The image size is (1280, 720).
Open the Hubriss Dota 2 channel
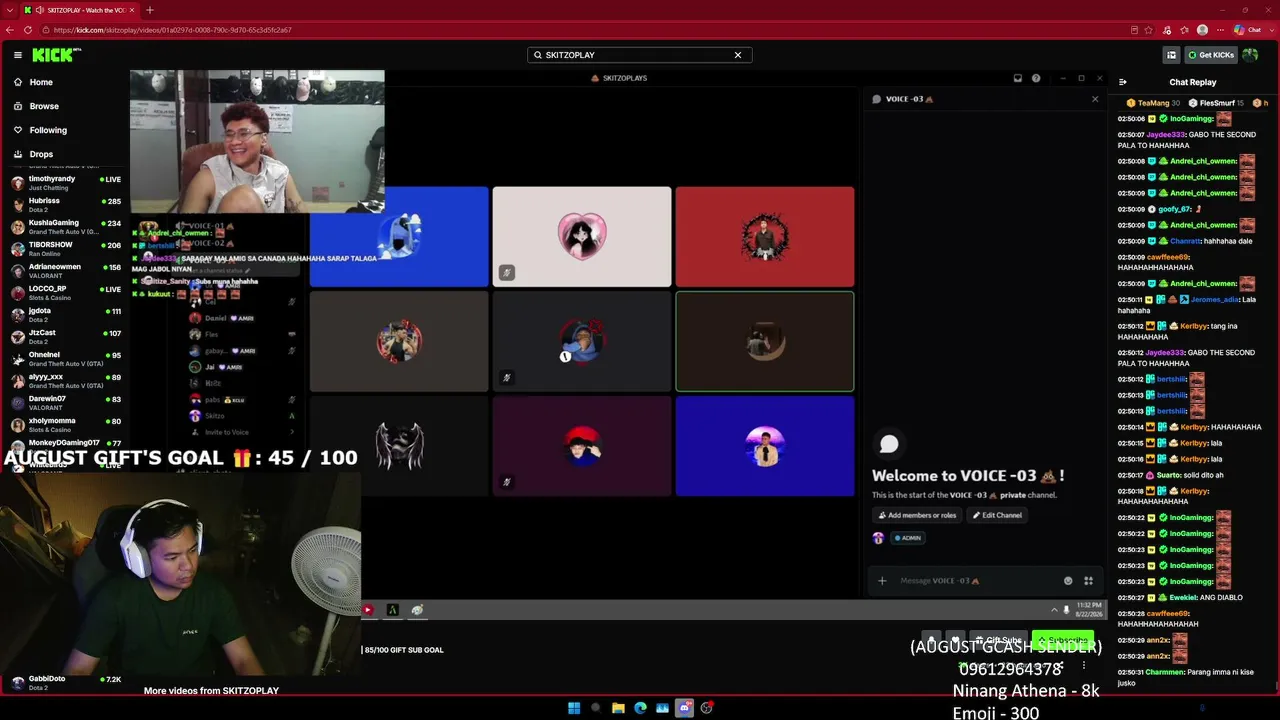point(64,205)
